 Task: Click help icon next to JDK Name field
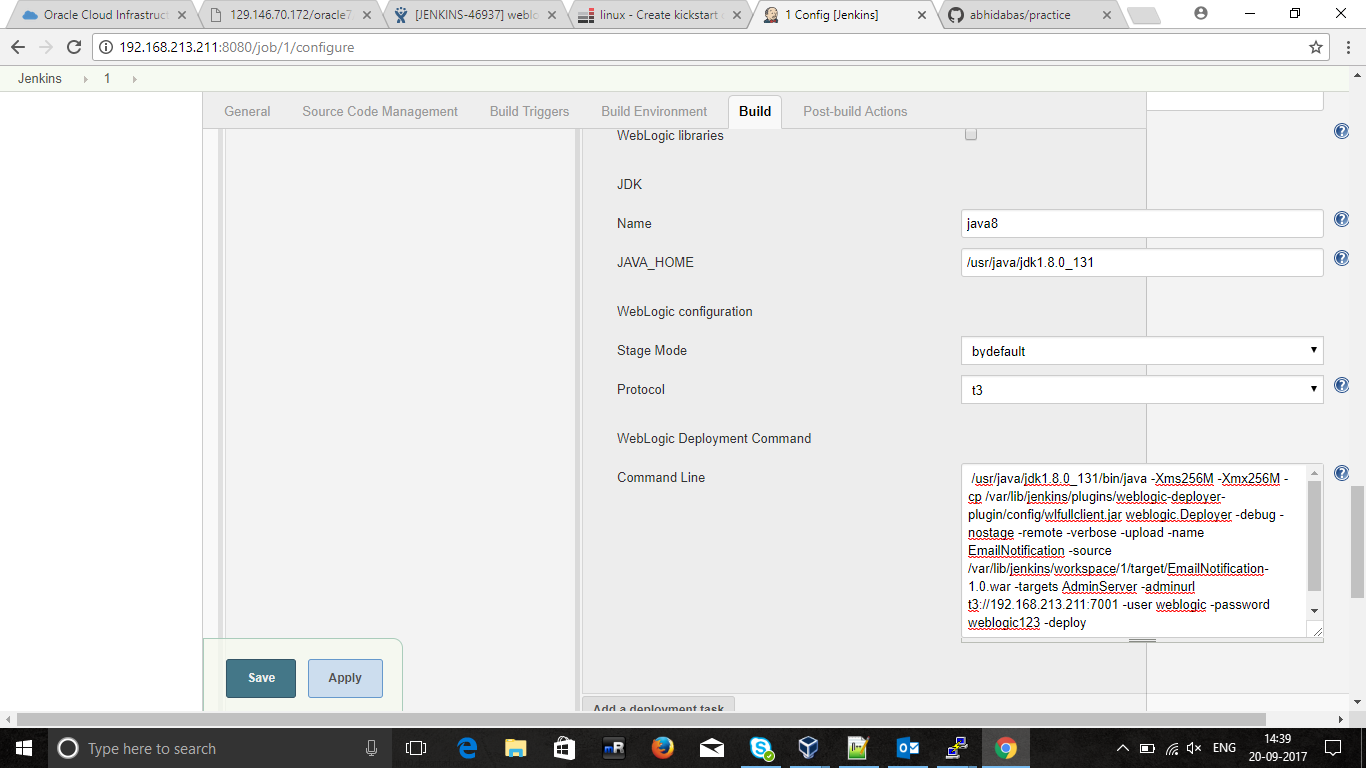tap(1342, 220)
